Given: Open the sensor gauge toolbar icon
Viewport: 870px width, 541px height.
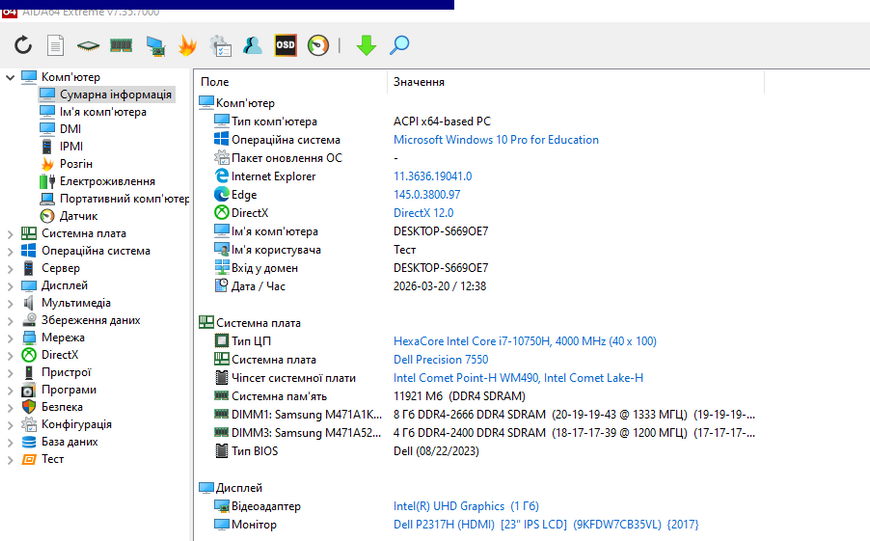Looking at the screenshot, I should click(318, 45).
